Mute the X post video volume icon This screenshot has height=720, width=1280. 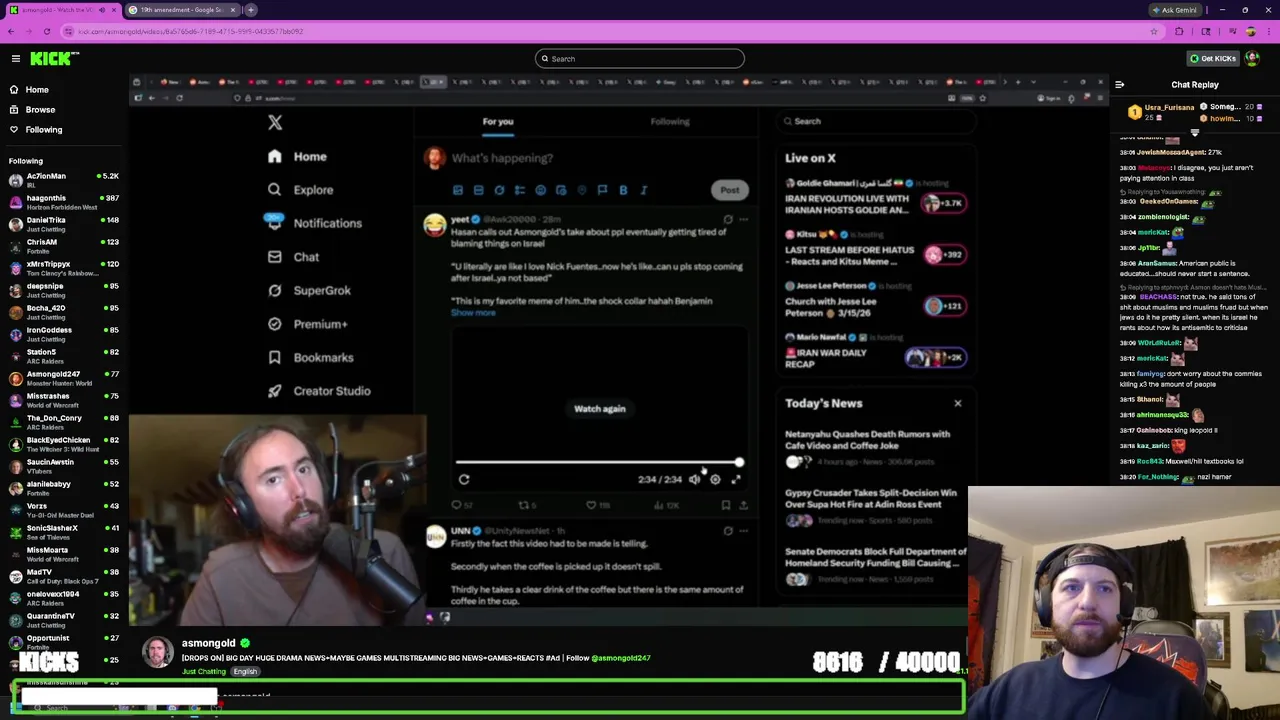pyautogui.click(x=694, y=480)
